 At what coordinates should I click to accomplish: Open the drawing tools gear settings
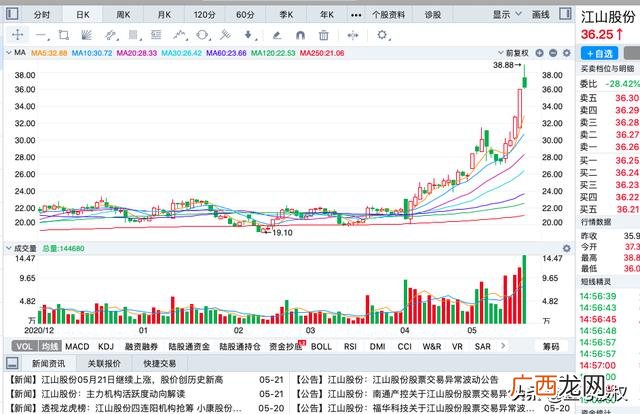coord(382,35)
